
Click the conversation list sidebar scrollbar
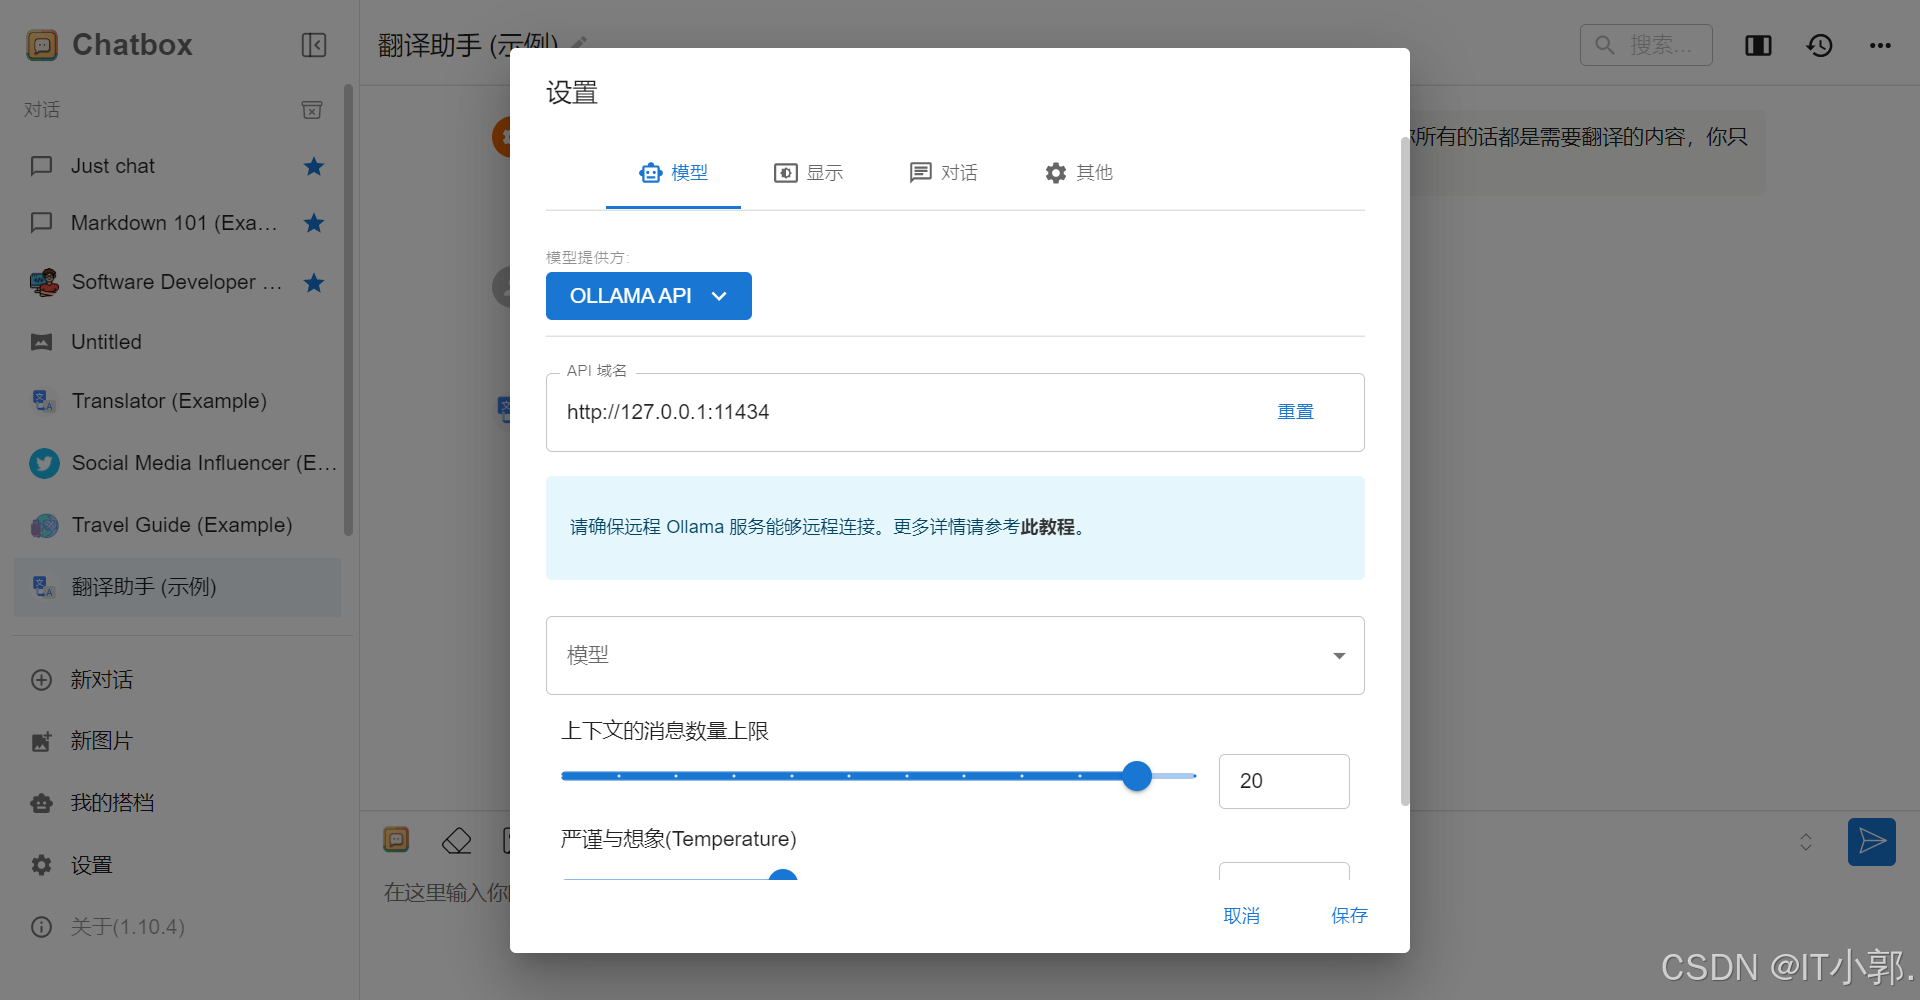point(348,310)
